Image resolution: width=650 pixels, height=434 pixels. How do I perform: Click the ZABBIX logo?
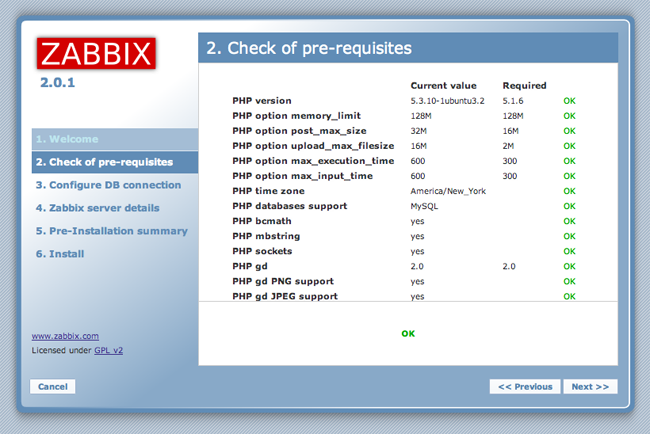pyautogui.click(x=96, y=52)
